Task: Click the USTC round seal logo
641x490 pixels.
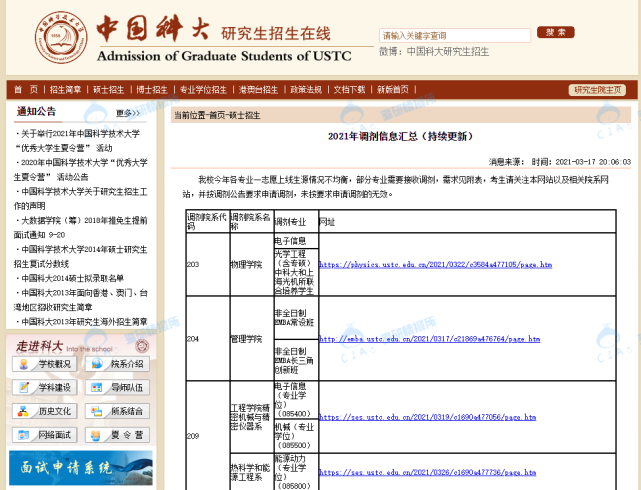Action: 61,37
